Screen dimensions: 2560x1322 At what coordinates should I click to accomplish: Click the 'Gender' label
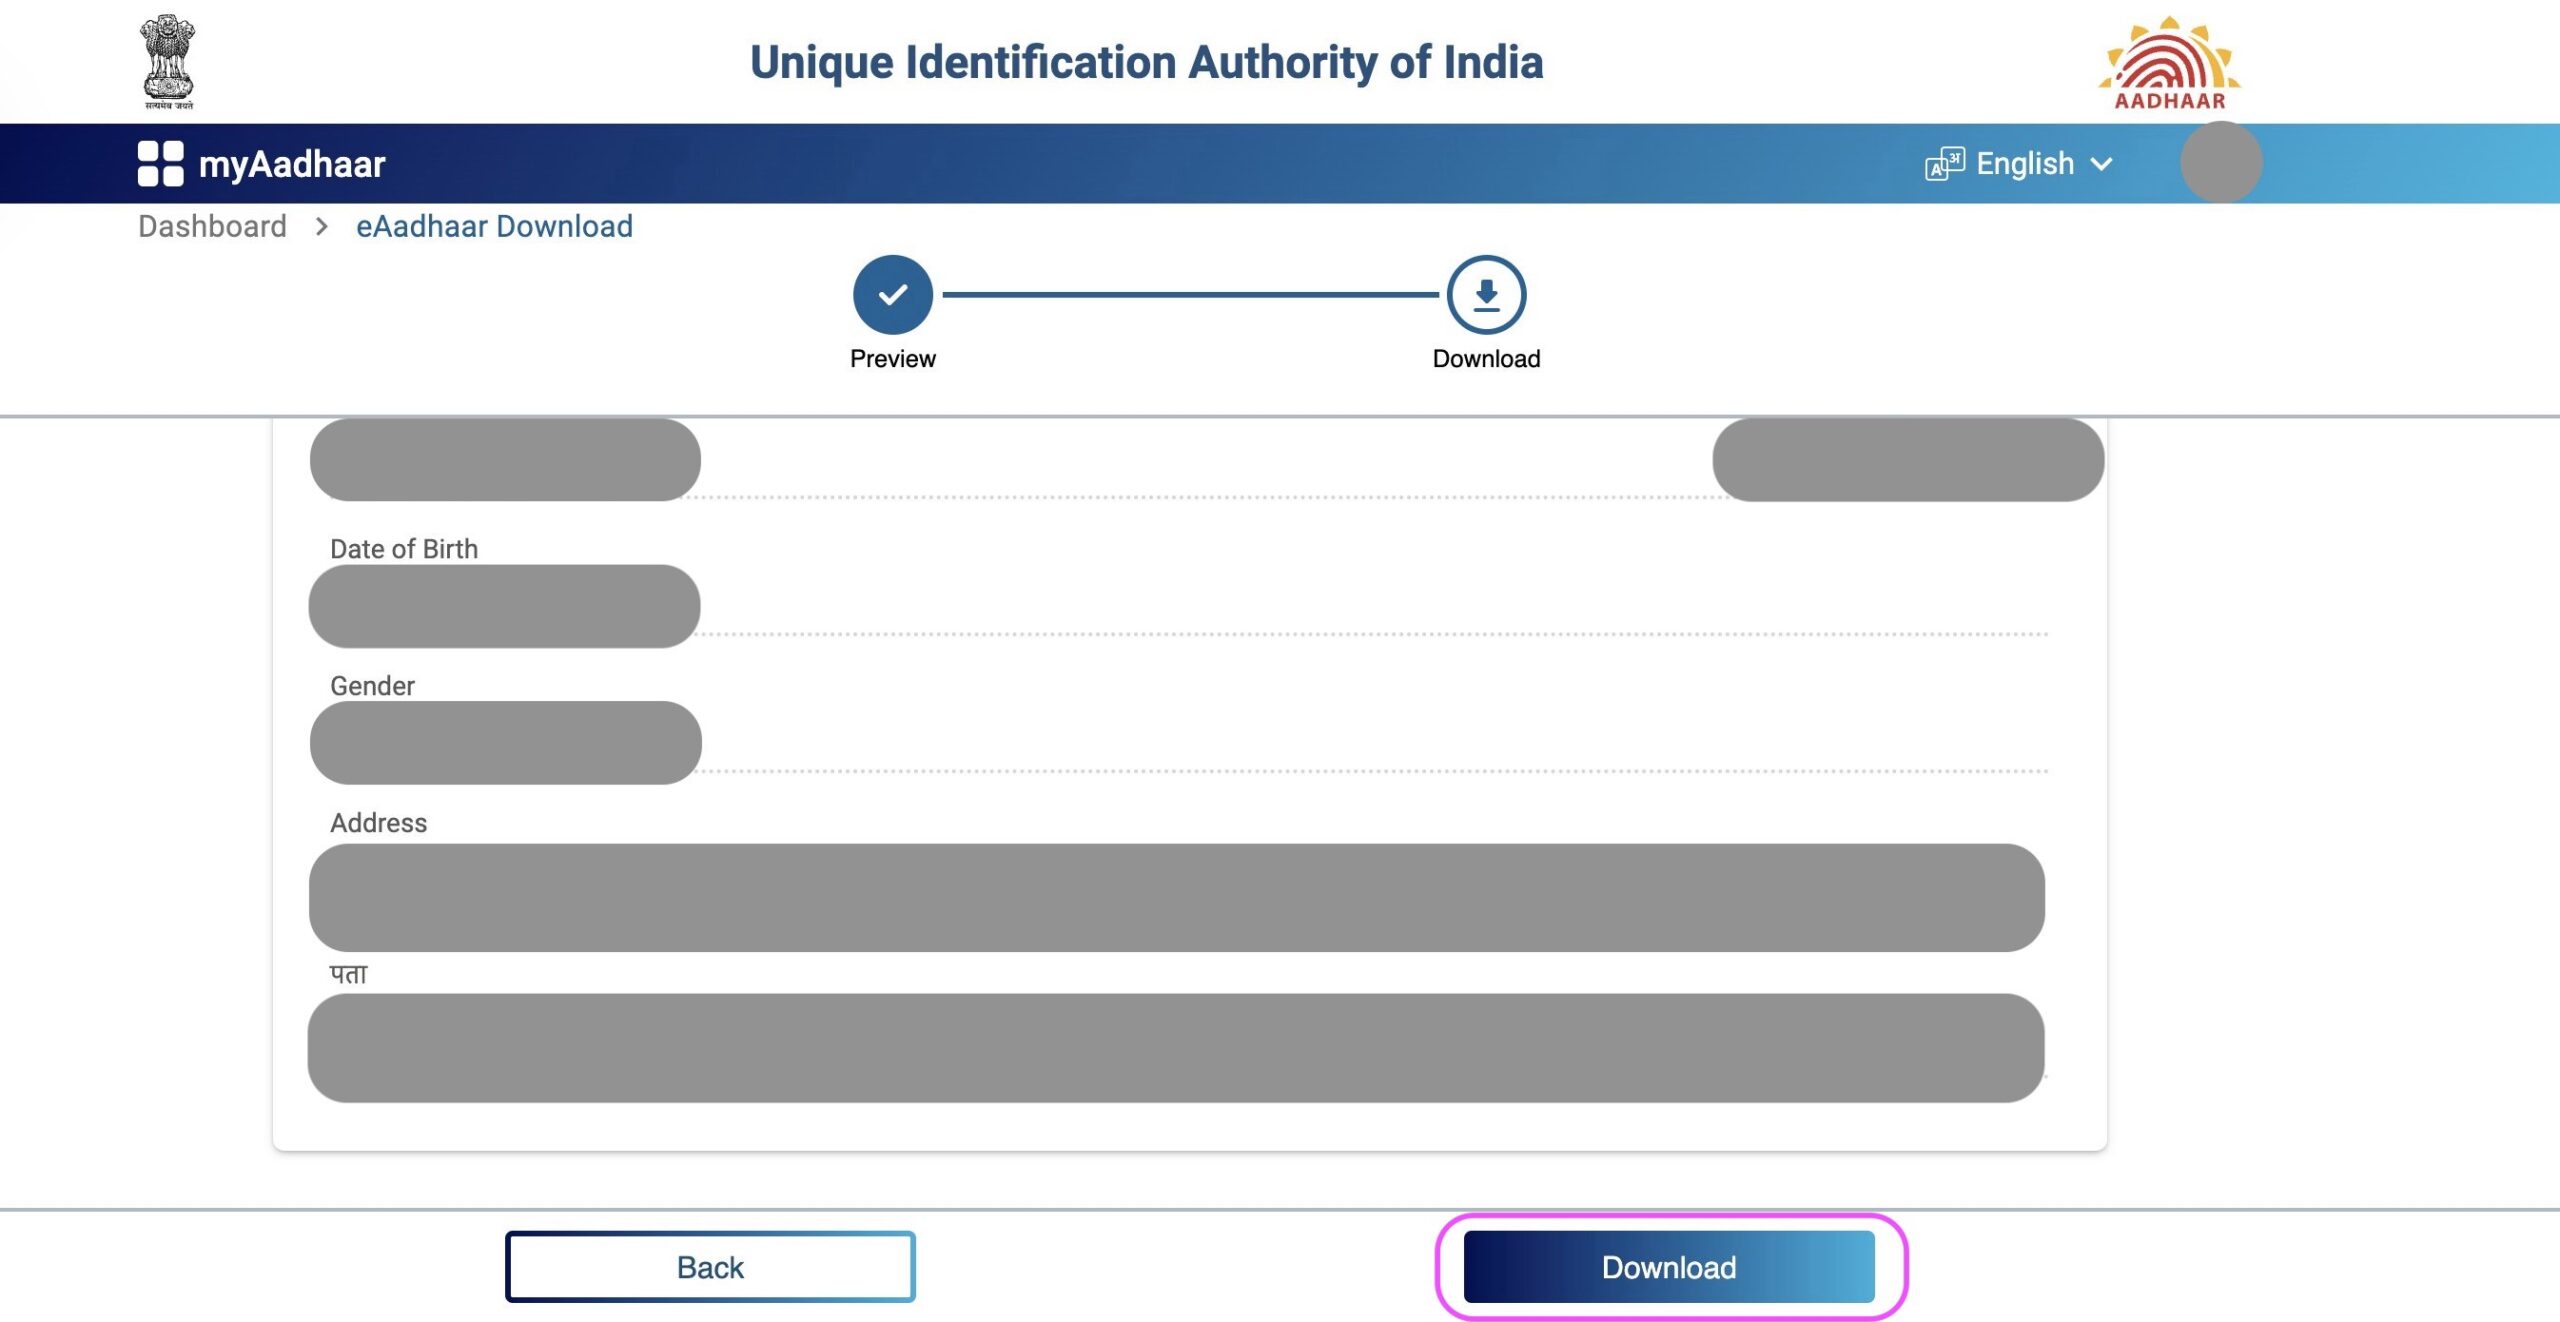pos(372,686)
